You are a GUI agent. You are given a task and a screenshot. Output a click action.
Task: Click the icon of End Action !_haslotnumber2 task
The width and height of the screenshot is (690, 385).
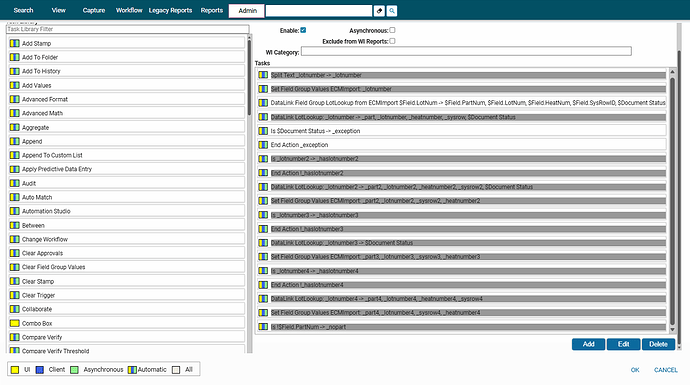point(263,173)
